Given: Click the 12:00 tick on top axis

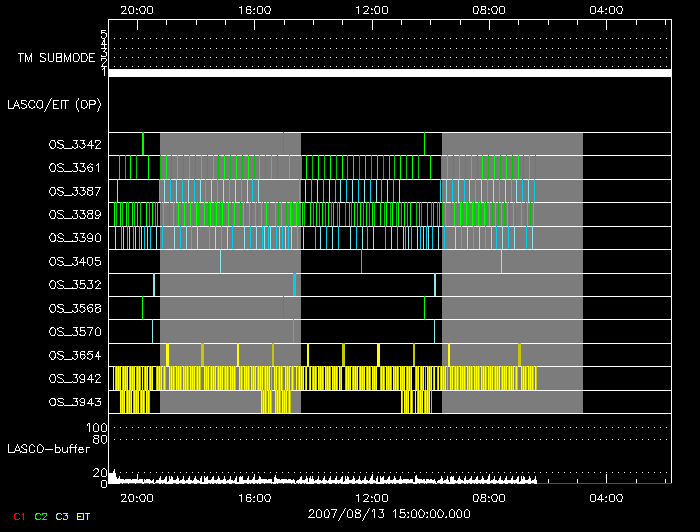Looking at the screenshot, I should [372, 9].
